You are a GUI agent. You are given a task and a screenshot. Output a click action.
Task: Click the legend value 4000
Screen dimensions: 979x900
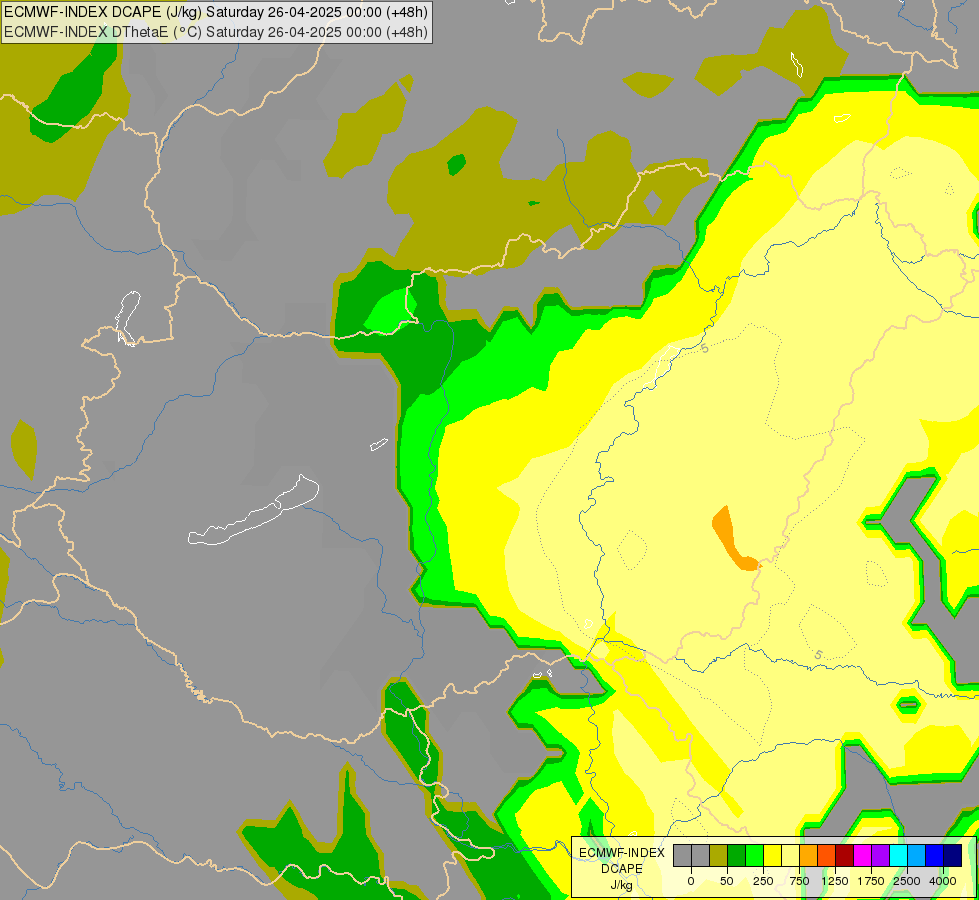943,881
